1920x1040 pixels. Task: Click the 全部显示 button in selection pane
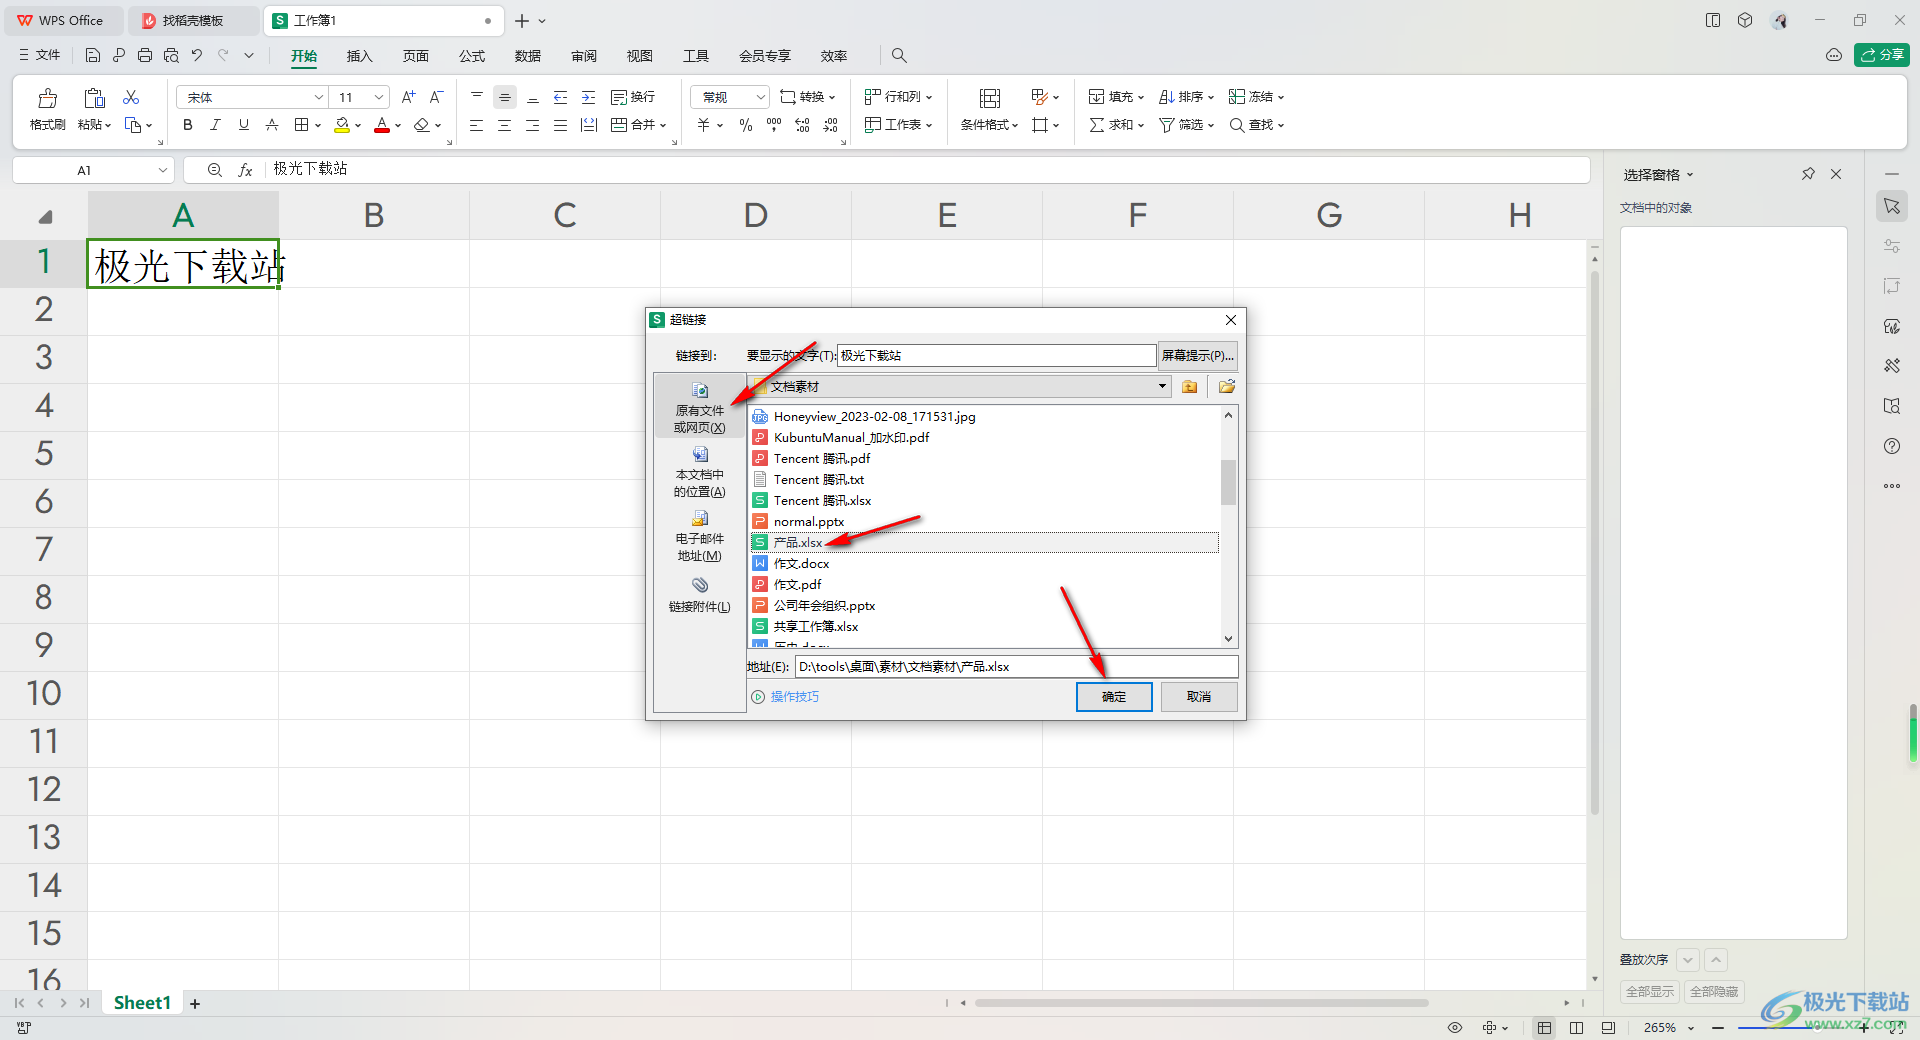1650,992
